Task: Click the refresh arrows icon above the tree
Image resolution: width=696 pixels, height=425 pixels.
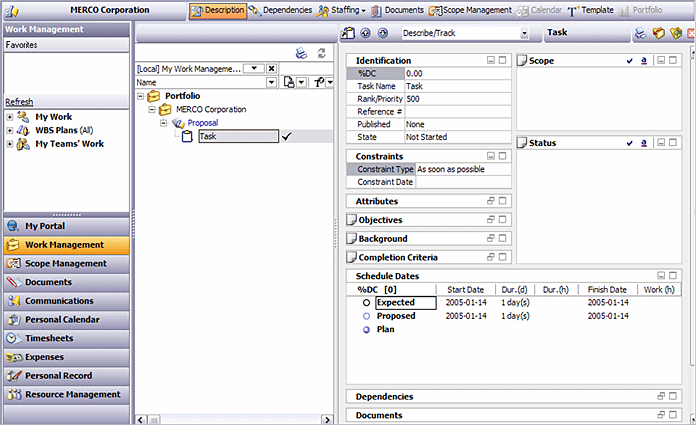Action: 322,54
